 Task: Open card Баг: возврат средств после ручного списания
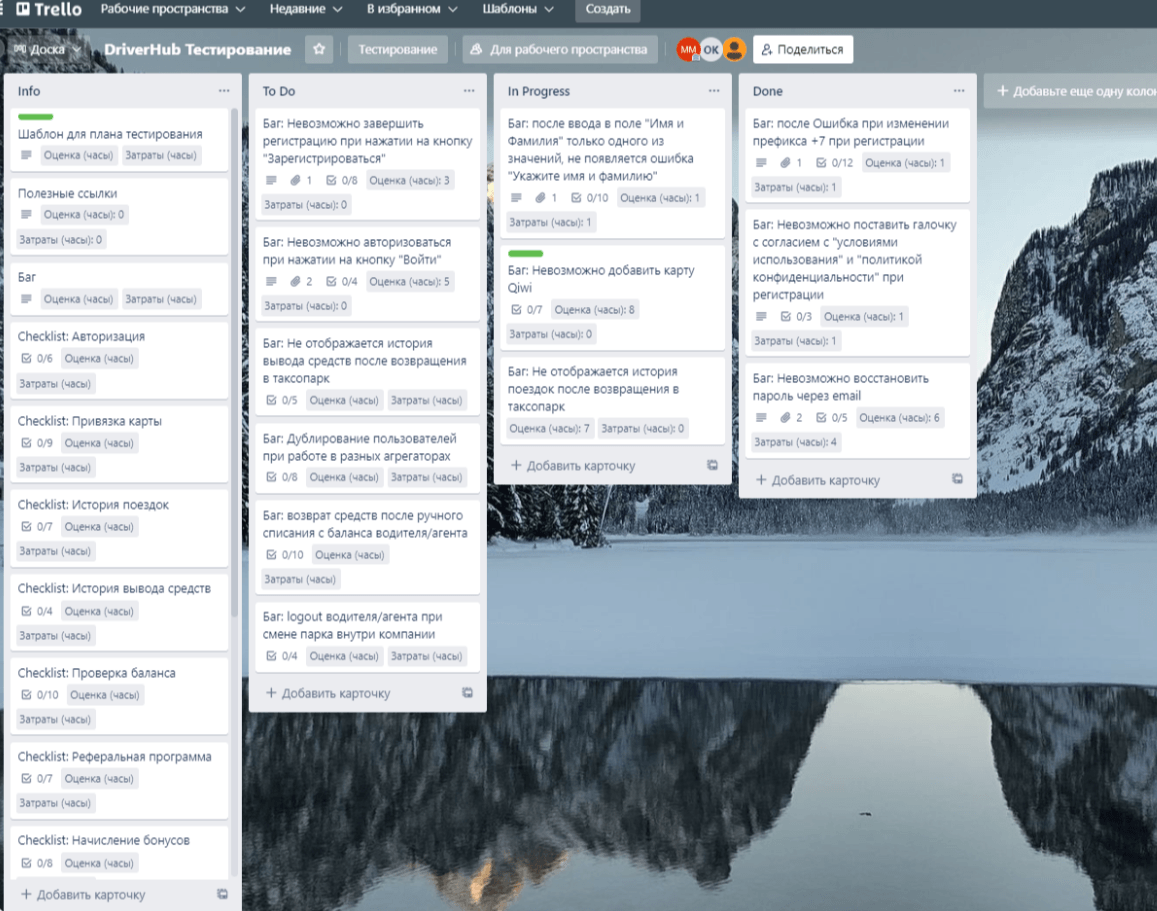click(367, 547)
